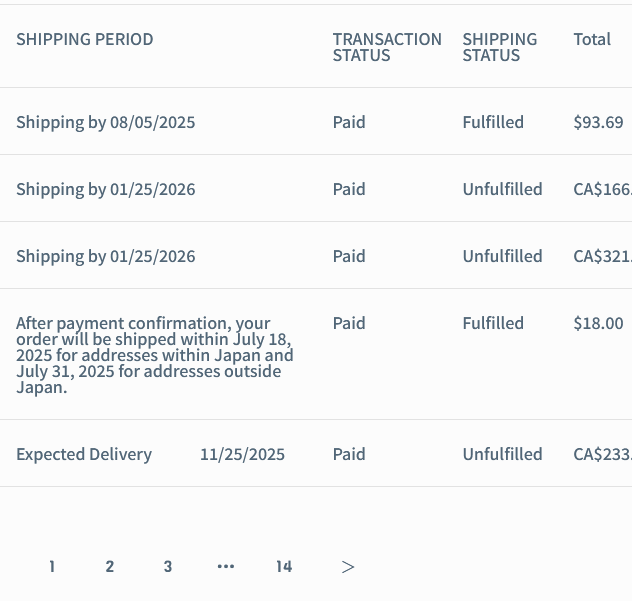Click the Shipping Status column header
The image size is (632, 601).
pyautogui.click(x=499, y=47)
